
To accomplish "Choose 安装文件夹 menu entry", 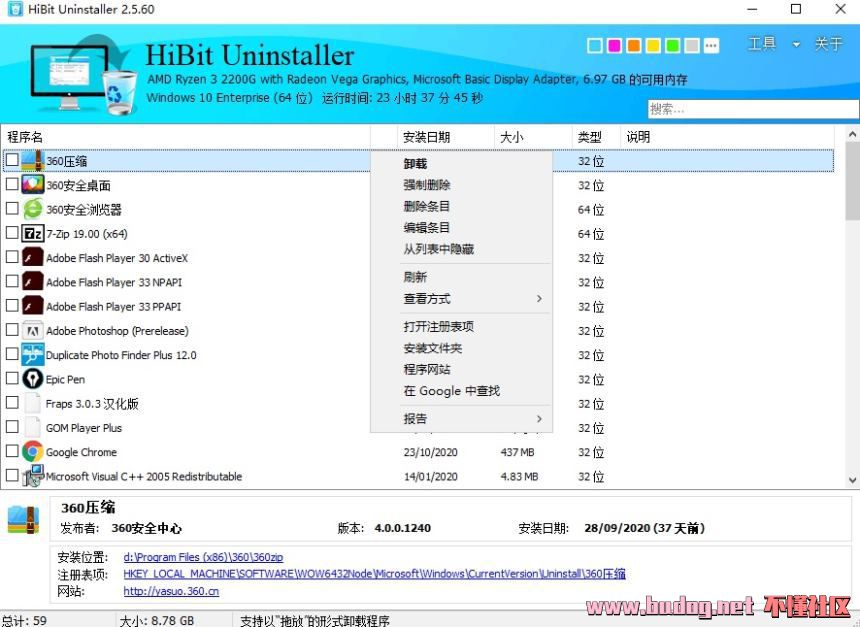I will [433, 348].
